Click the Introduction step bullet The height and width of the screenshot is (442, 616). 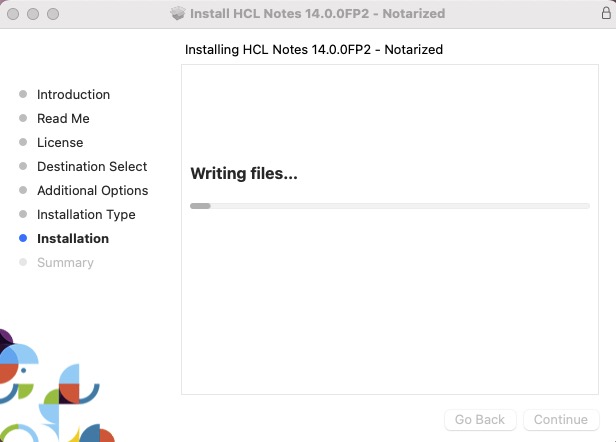23,95
